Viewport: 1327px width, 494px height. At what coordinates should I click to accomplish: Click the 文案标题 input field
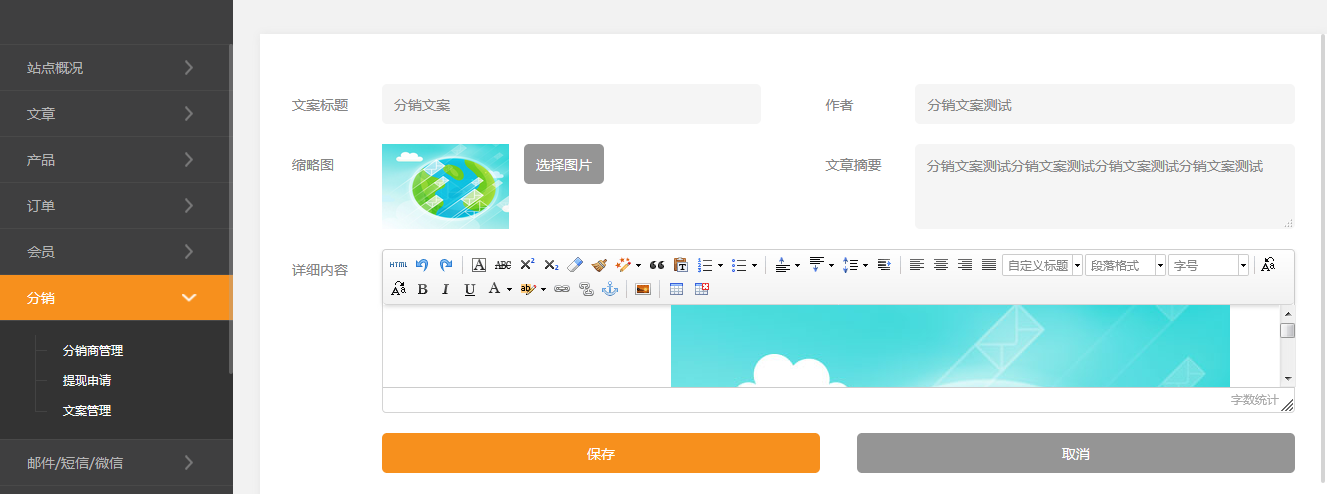click(x=571, y=104)
